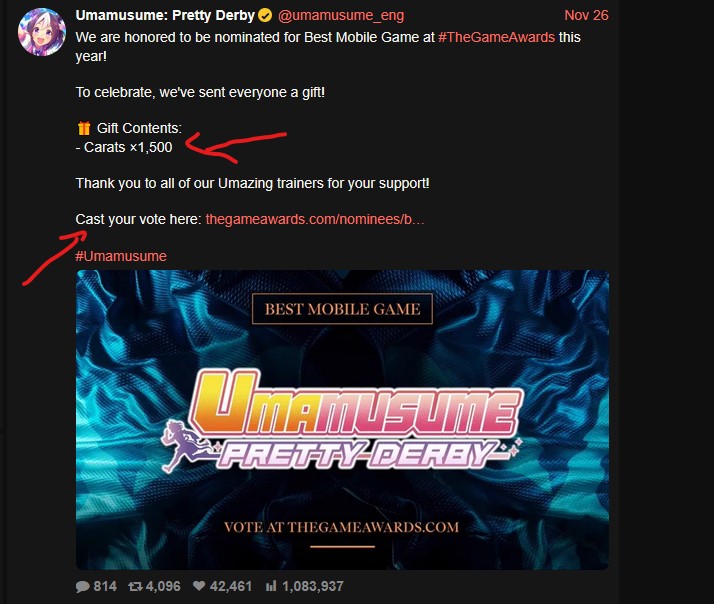
Task: Click the gift box emoji
Action: pos(84,128)
